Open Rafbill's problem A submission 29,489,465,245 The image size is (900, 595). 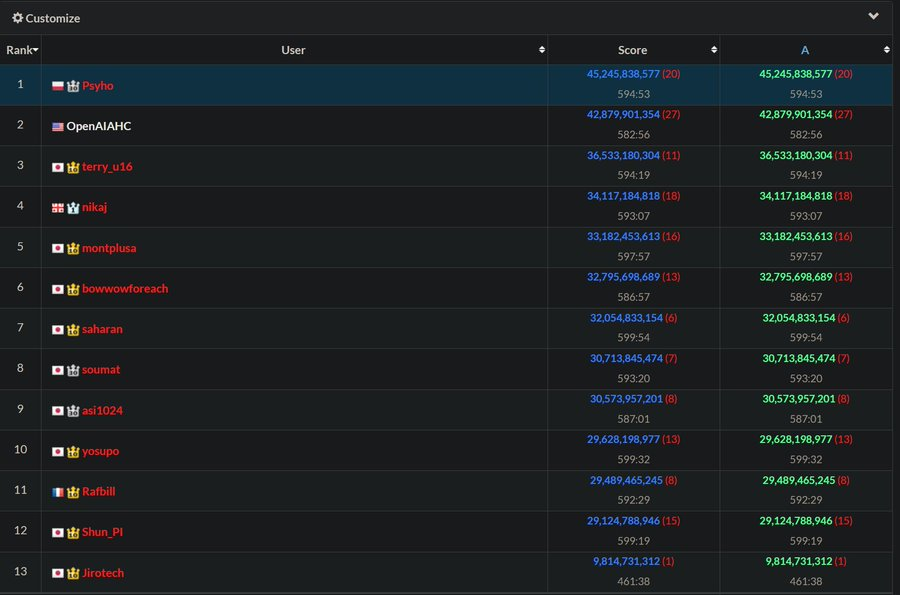pos(798,480)
